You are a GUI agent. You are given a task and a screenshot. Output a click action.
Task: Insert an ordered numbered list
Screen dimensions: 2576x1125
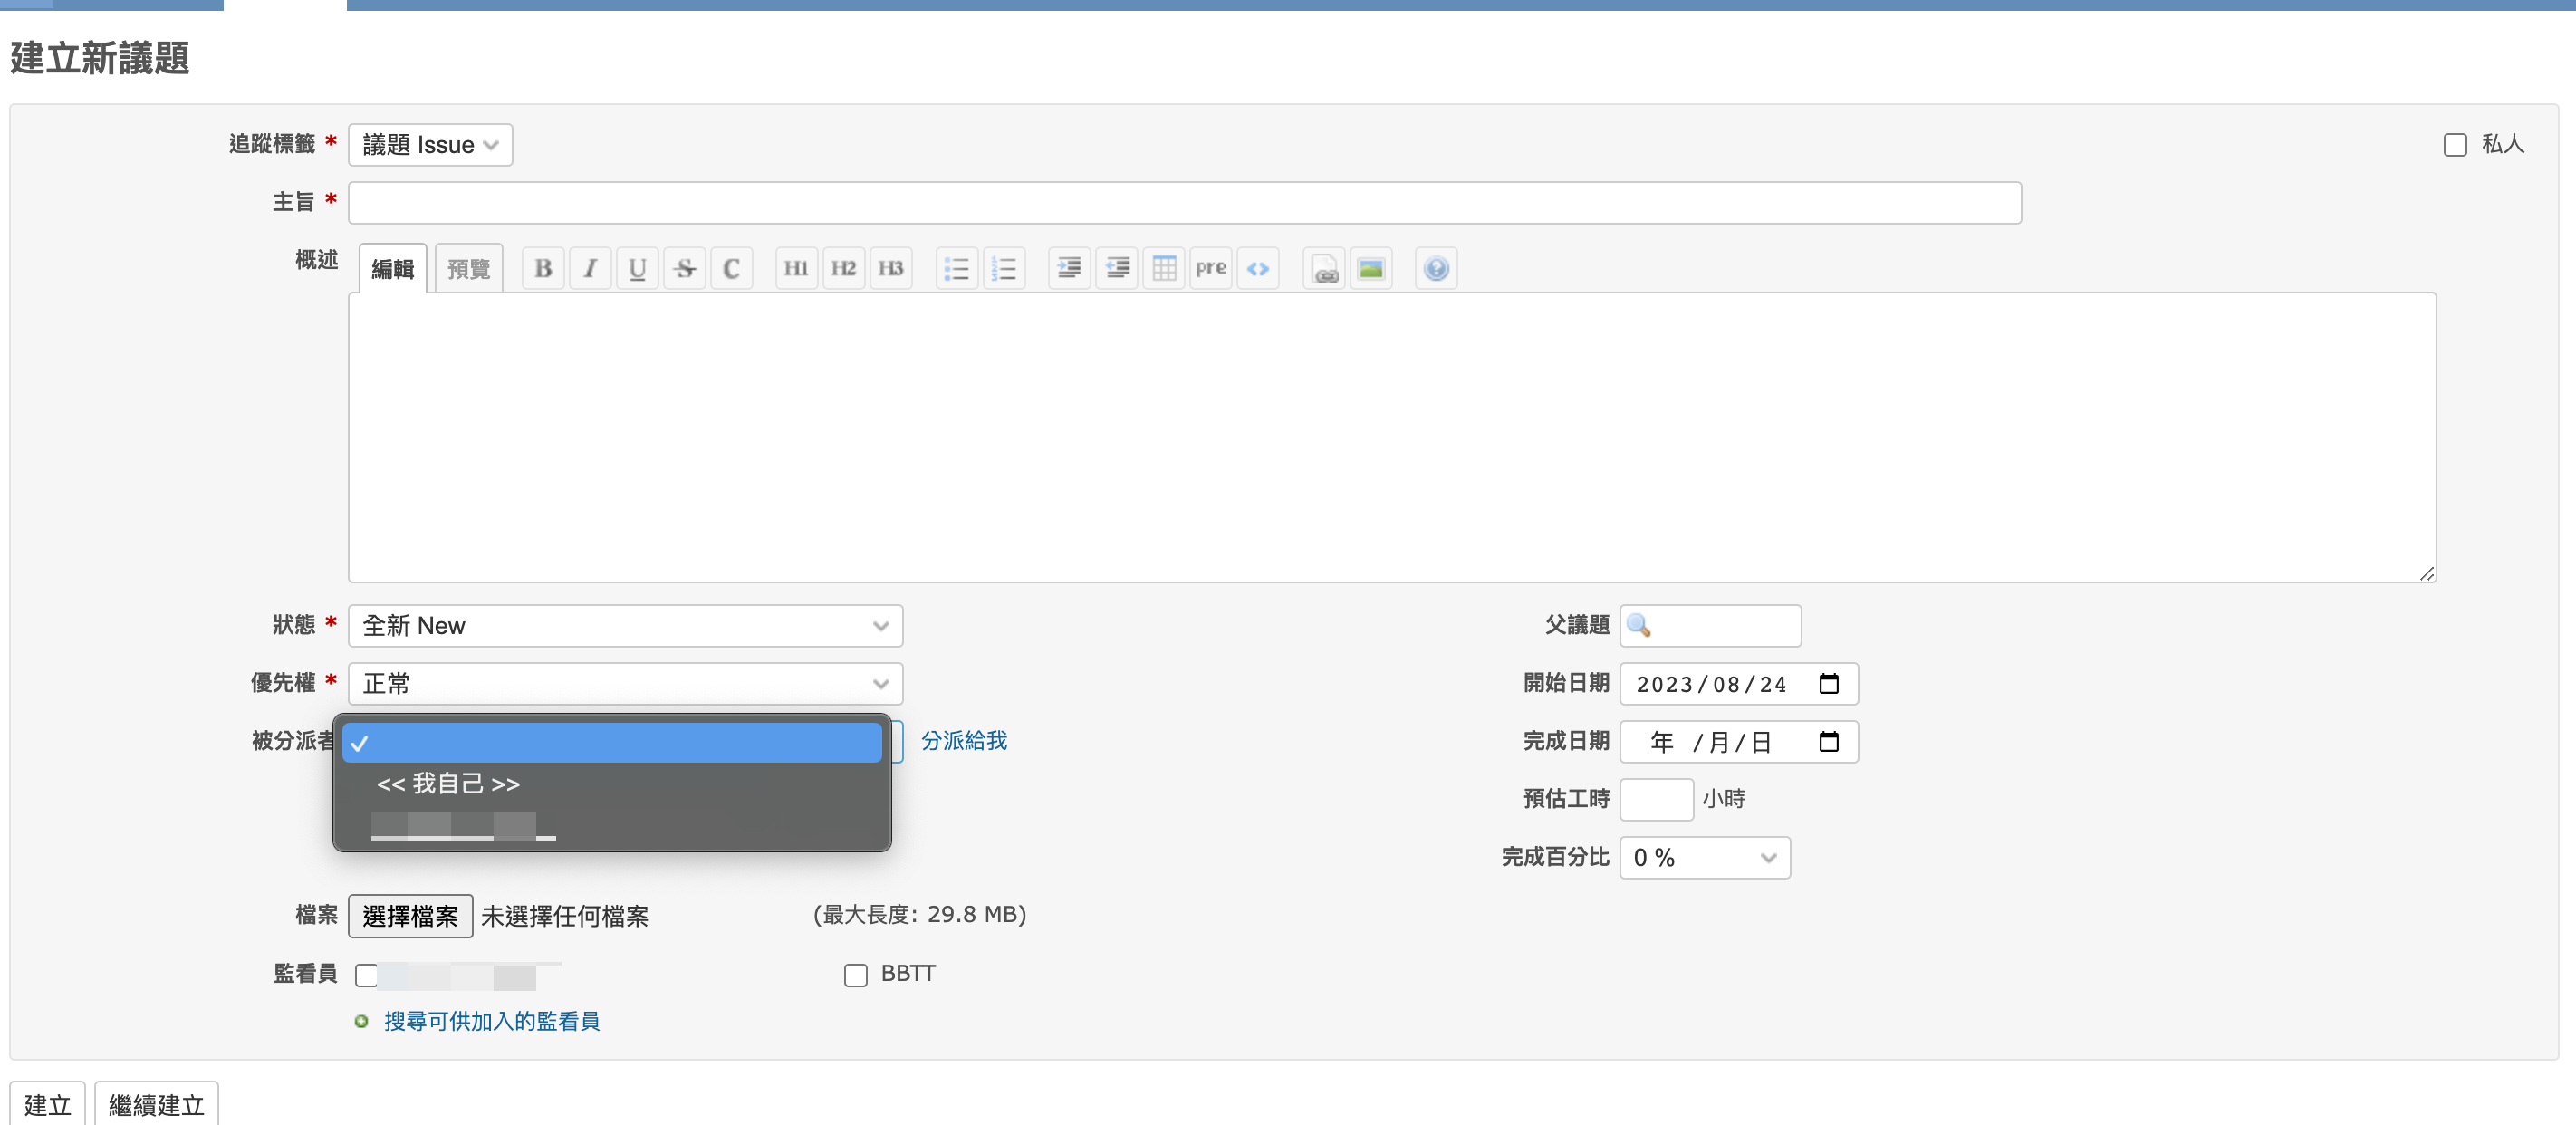pos(1003,268)
